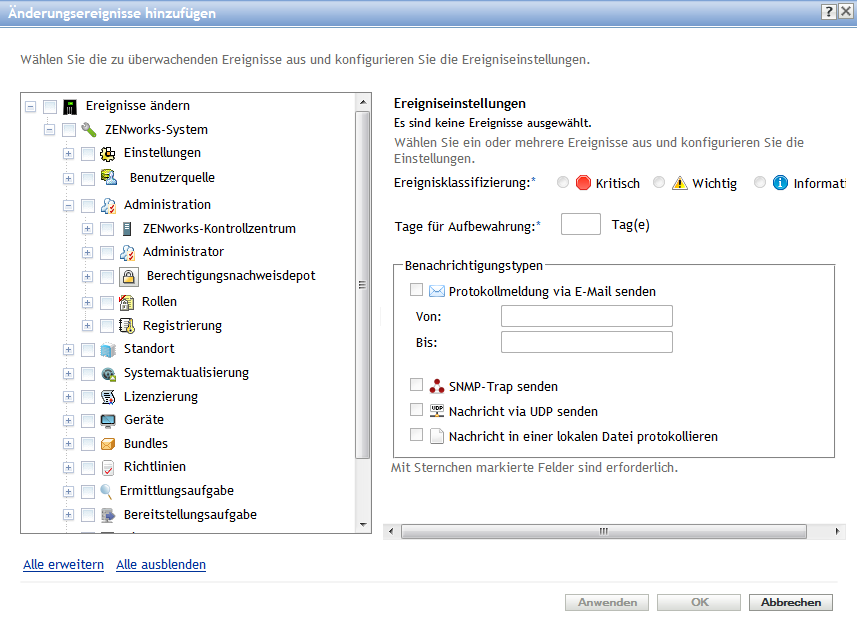Click the Systemaktualisierung globe icon

(108, 374)
